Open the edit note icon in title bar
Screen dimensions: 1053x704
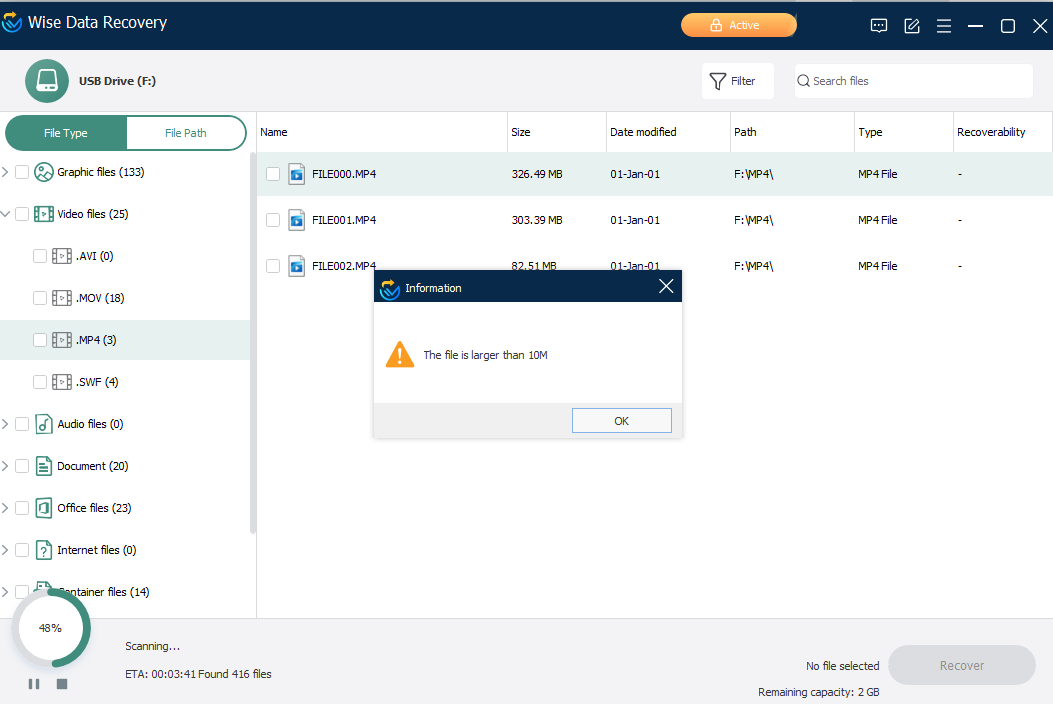click(912, 26)
